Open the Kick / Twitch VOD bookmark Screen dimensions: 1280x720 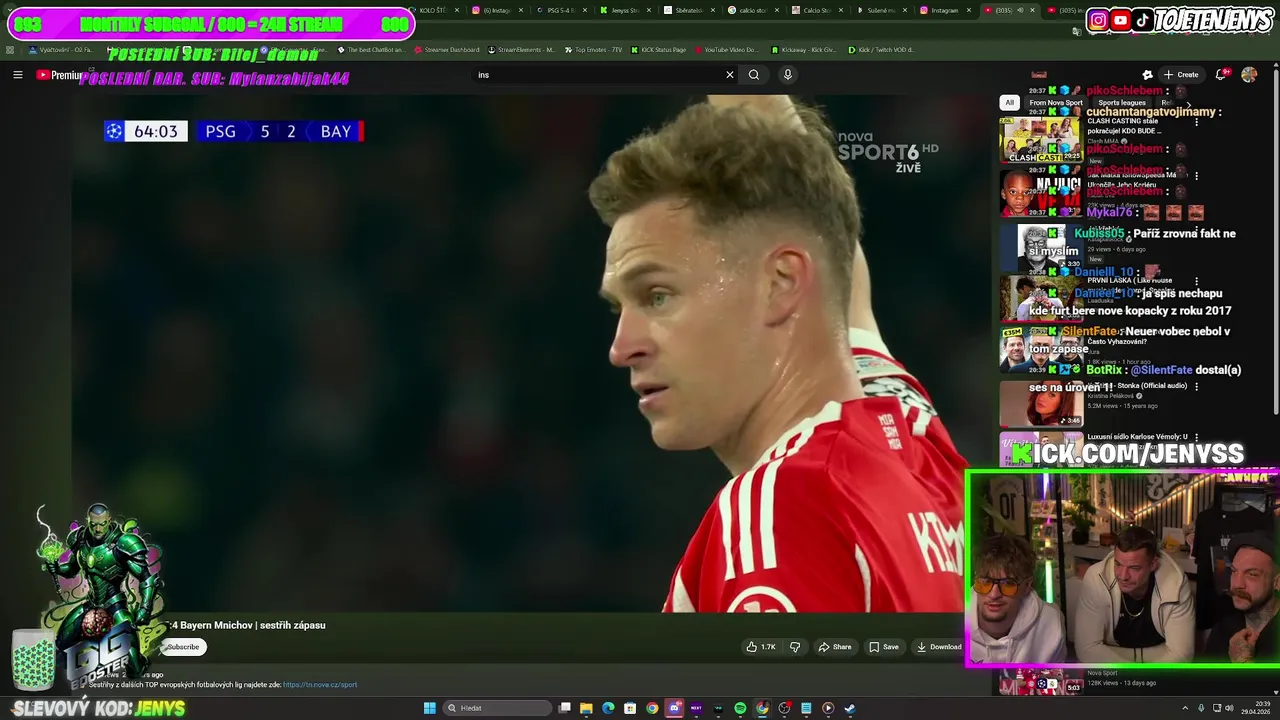point(881,49)
